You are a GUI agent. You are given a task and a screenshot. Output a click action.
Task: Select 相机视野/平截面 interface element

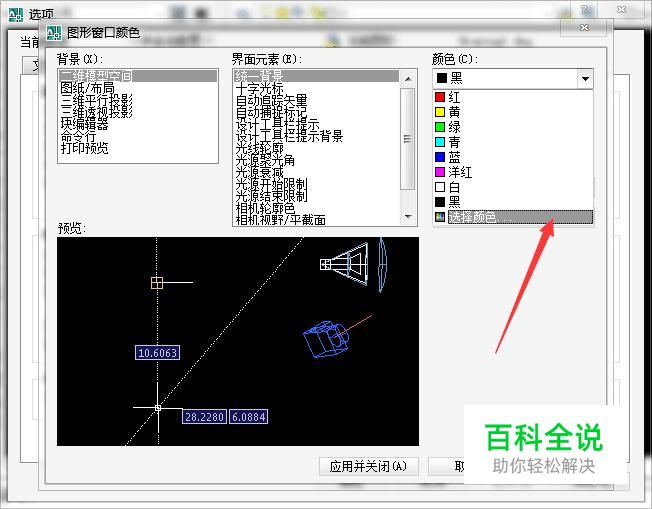point(281,220)
